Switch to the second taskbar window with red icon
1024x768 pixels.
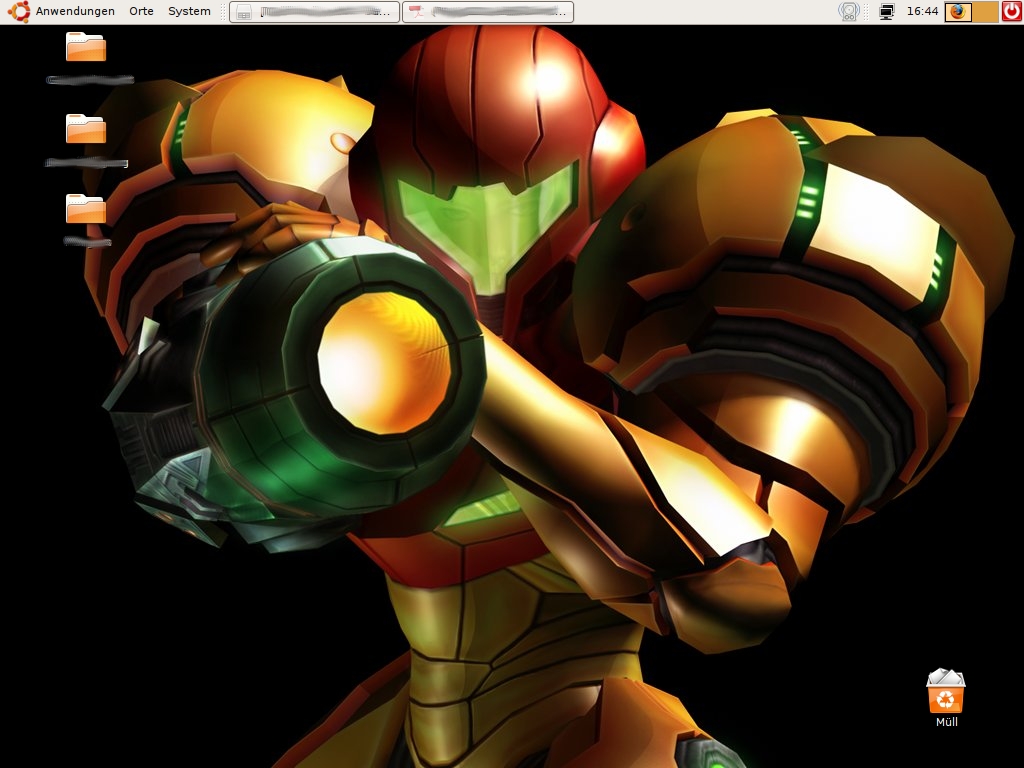pos(487,12)
